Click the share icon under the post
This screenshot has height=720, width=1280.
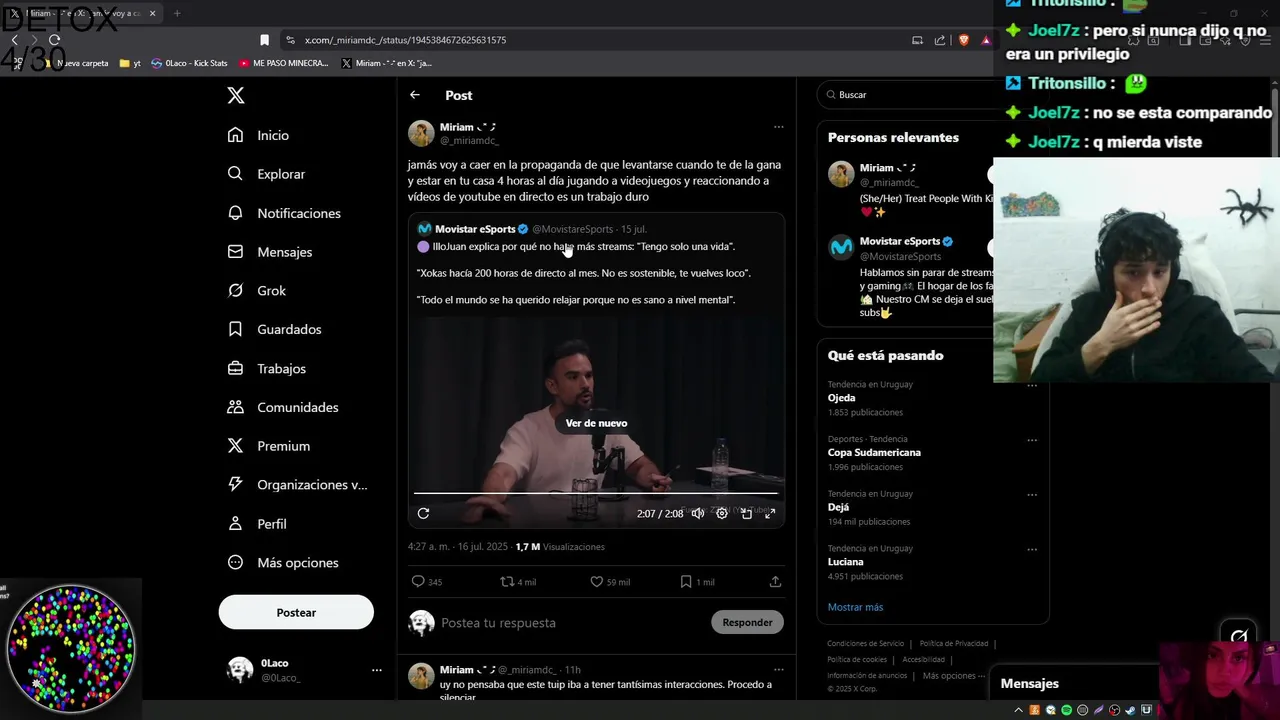775,581
